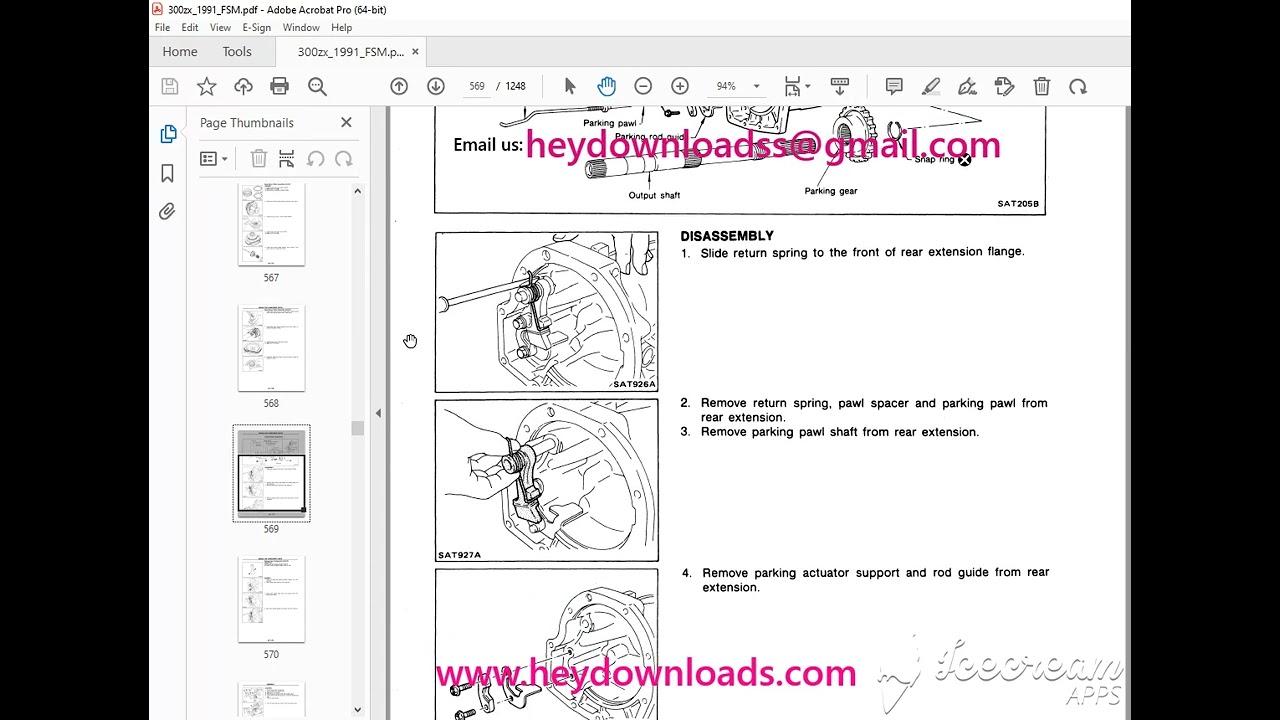Viewport: 1280px width, 720px height.
Task: Go to the next page with the down arrow
Action: pyautogui.click(x=436, y=87)
